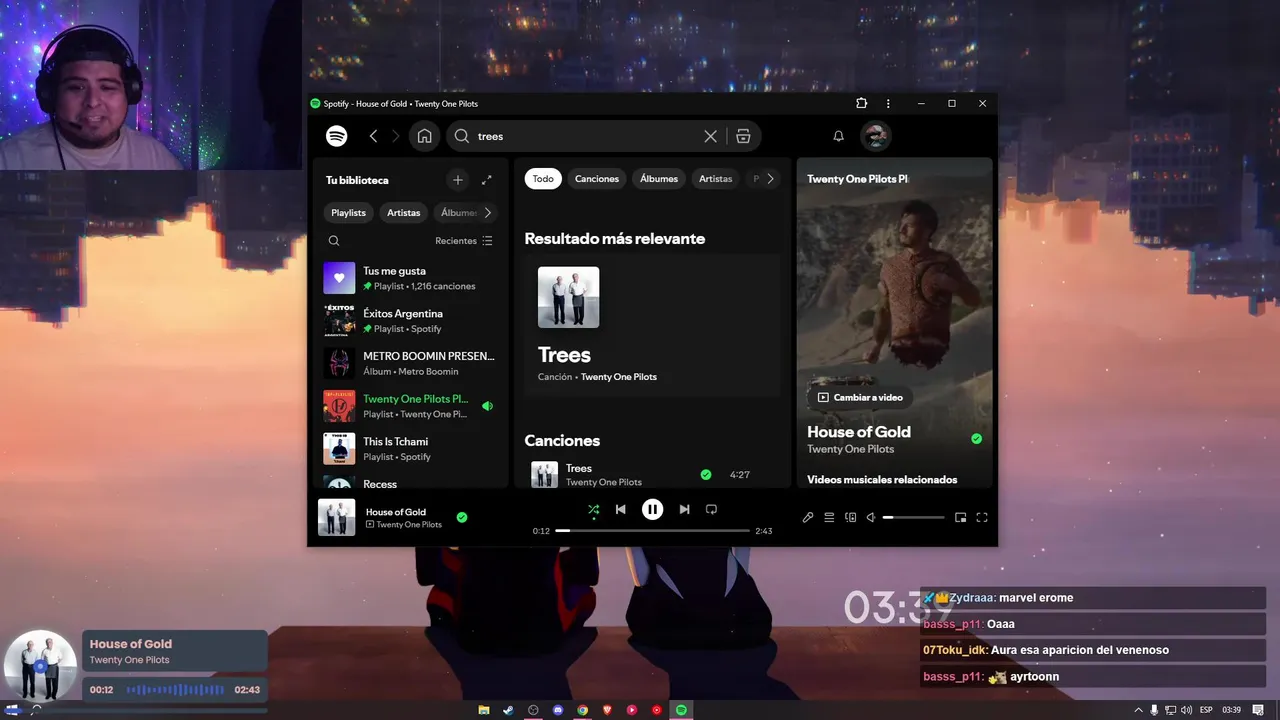Click the puzzle-piece icon in the title bar
The width and height of the screenshot is (1280, 720).
tap(862, 103)
